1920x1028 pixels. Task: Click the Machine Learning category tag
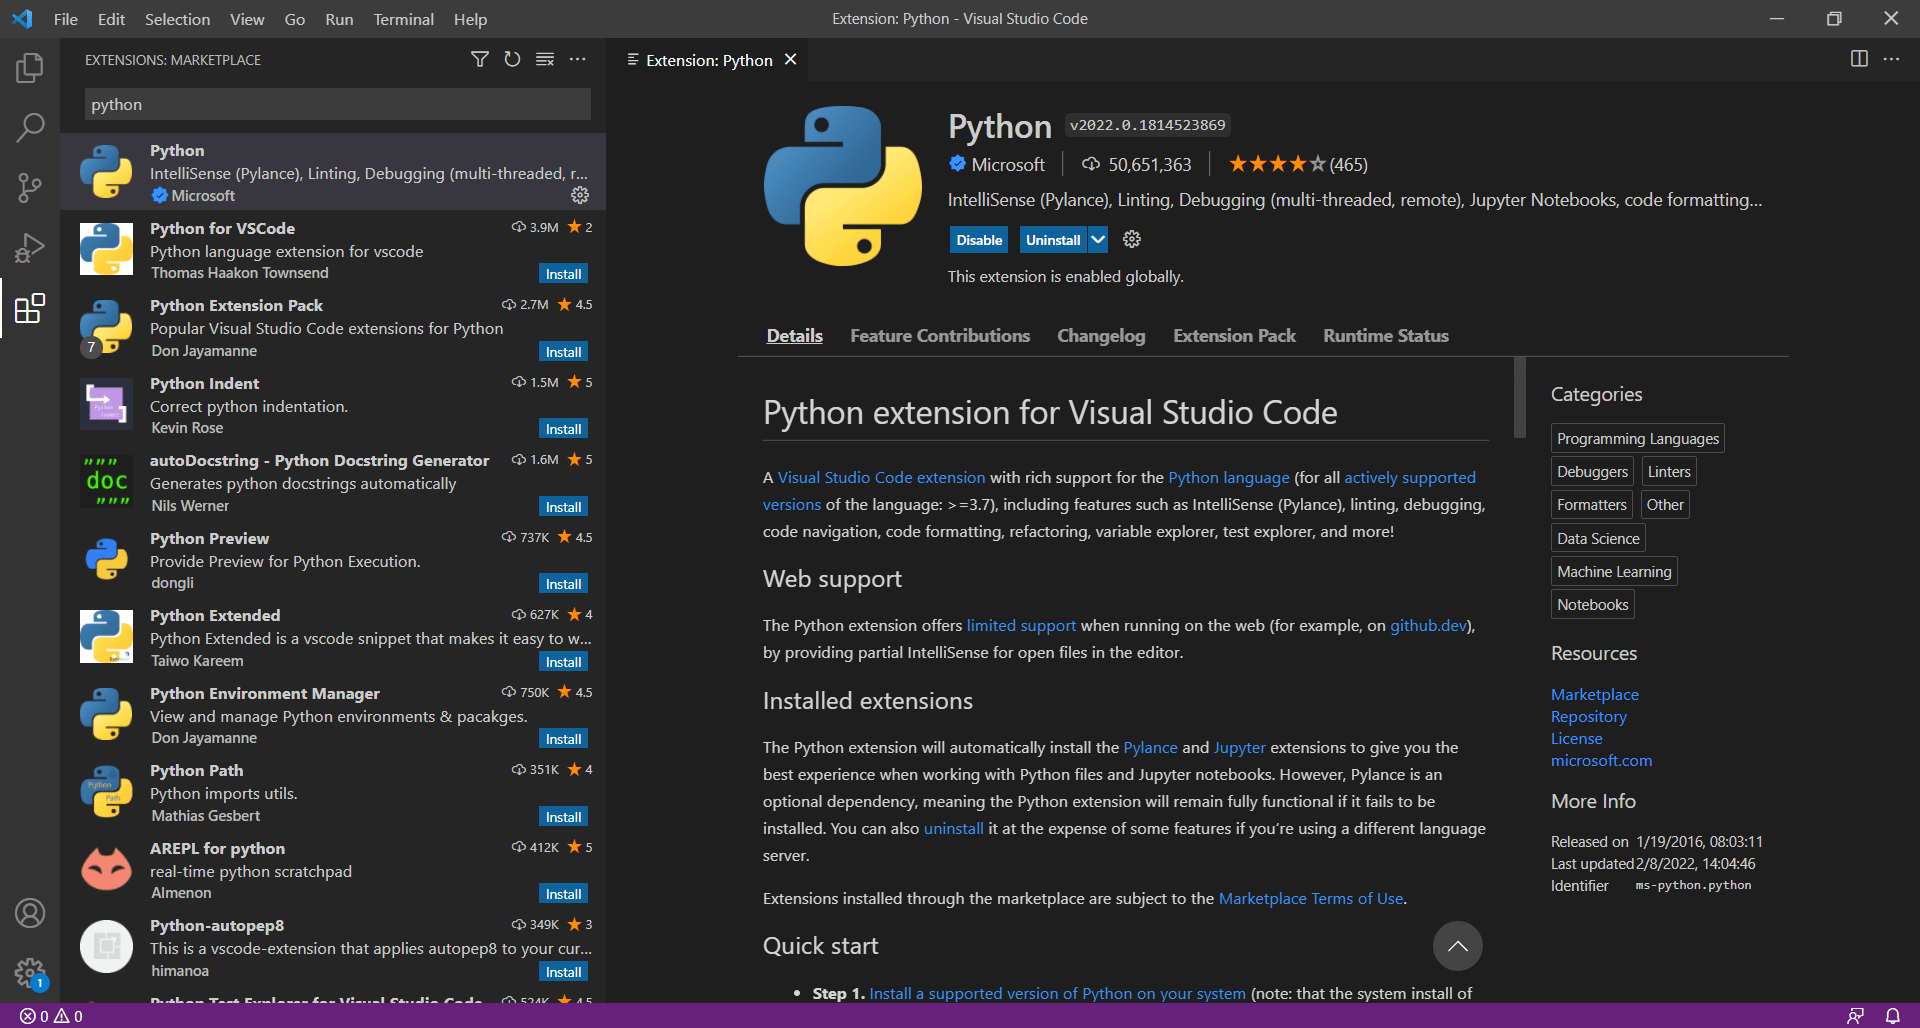tap(1614, 571)
